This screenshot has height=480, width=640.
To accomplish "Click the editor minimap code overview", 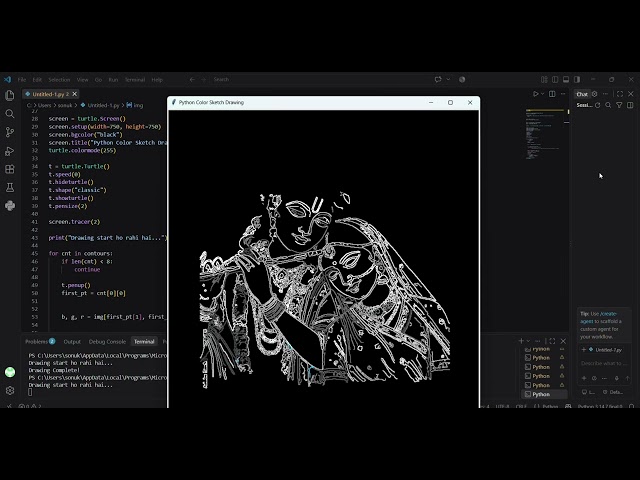I will tap(544, 135).
